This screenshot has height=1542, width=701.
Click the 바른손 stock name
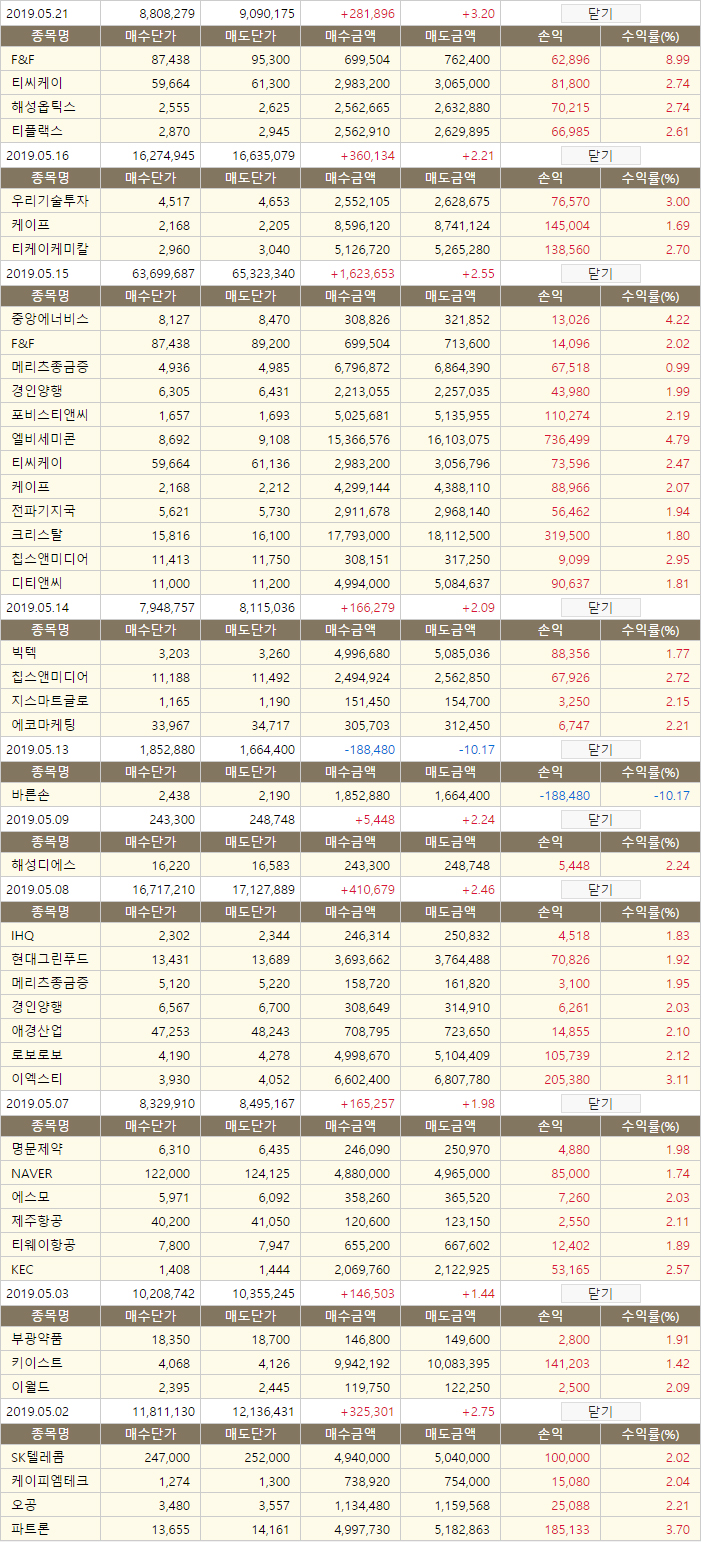tap(30, 795)
